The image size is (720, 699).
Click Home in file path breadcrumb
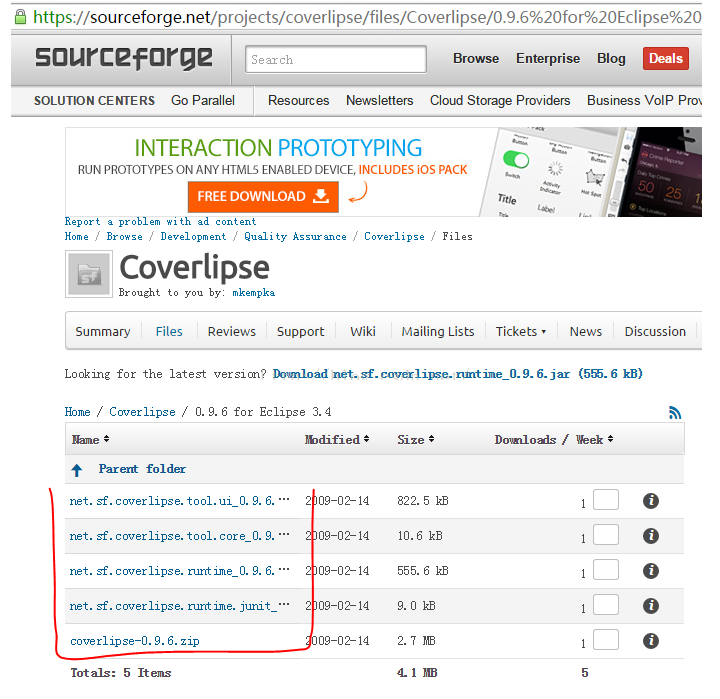[x=77, y=412]
